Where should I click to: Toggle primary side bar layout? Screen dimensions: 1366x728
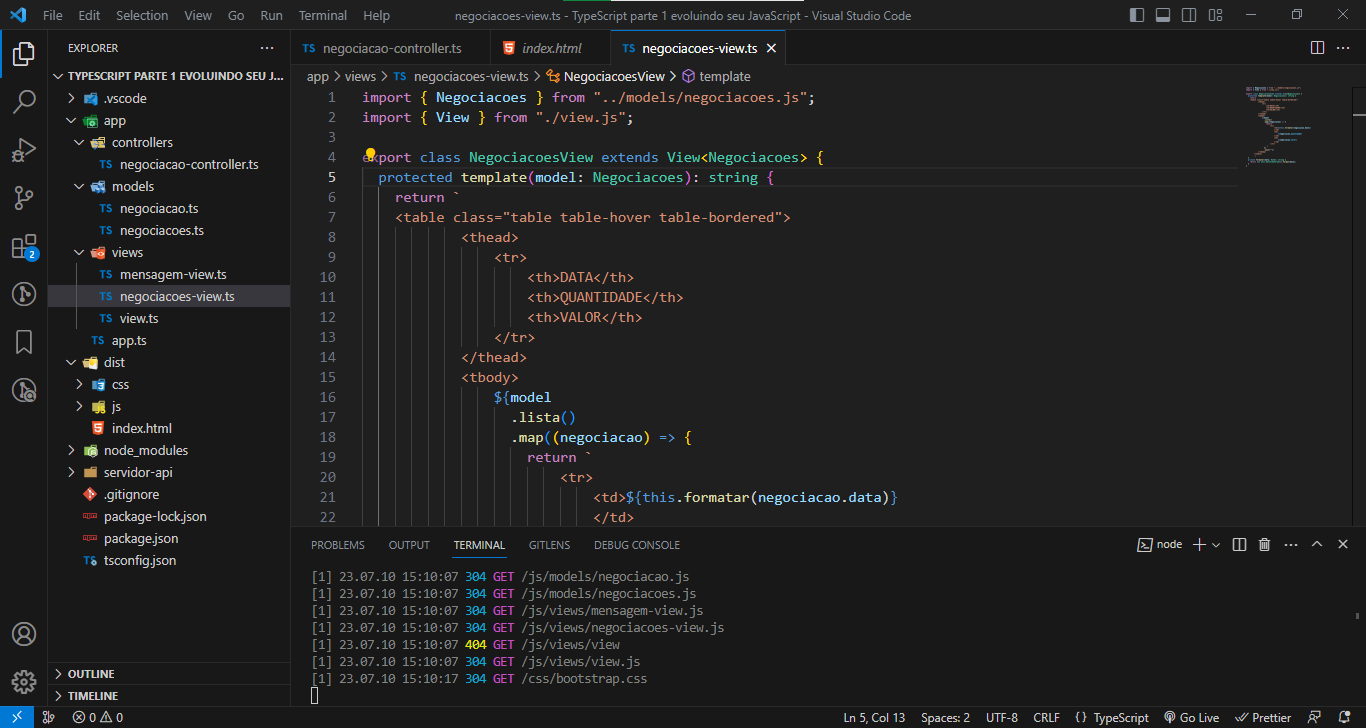tap(1137, 15)
